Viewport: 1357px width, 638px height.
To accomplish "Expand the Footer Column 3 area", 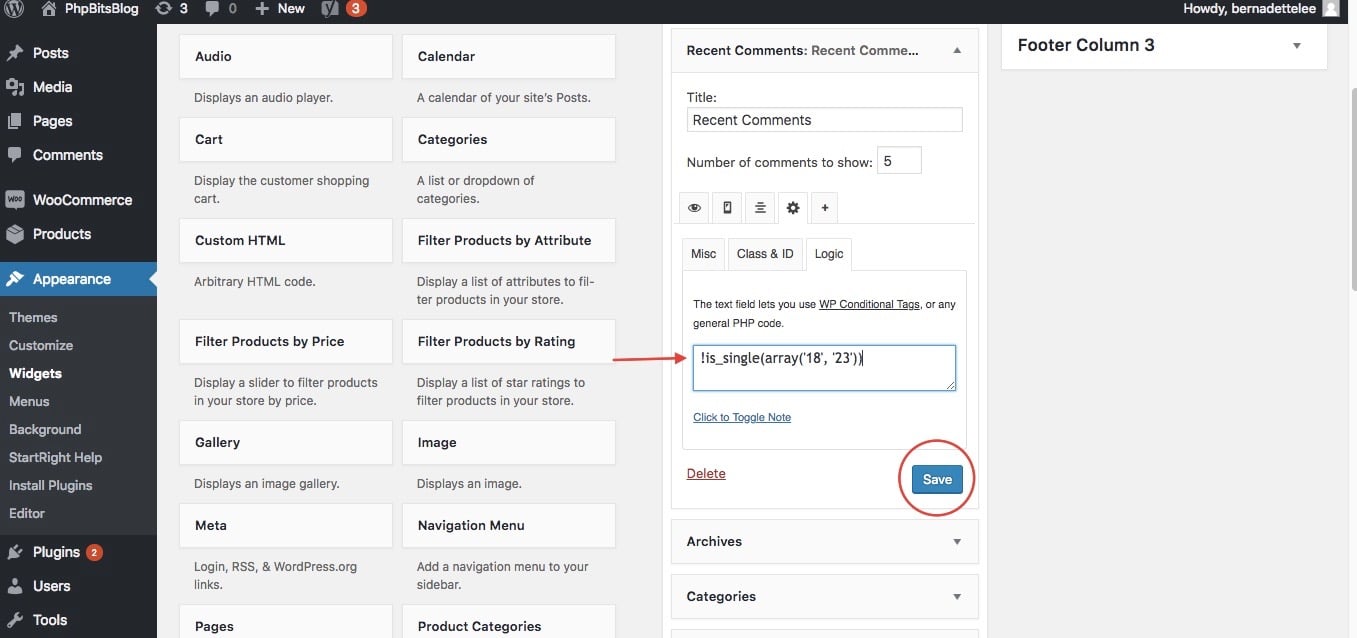I will pos(1296,45).
